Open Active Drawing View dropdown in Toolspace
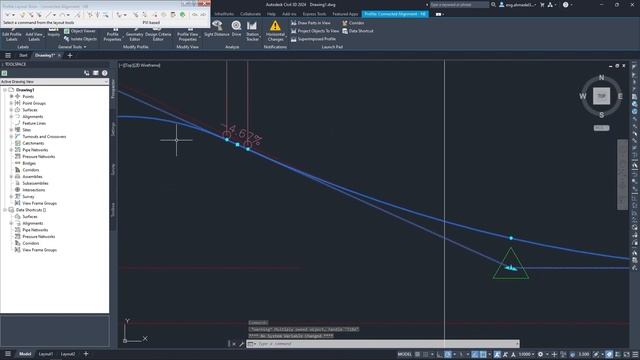 [54, 82]
